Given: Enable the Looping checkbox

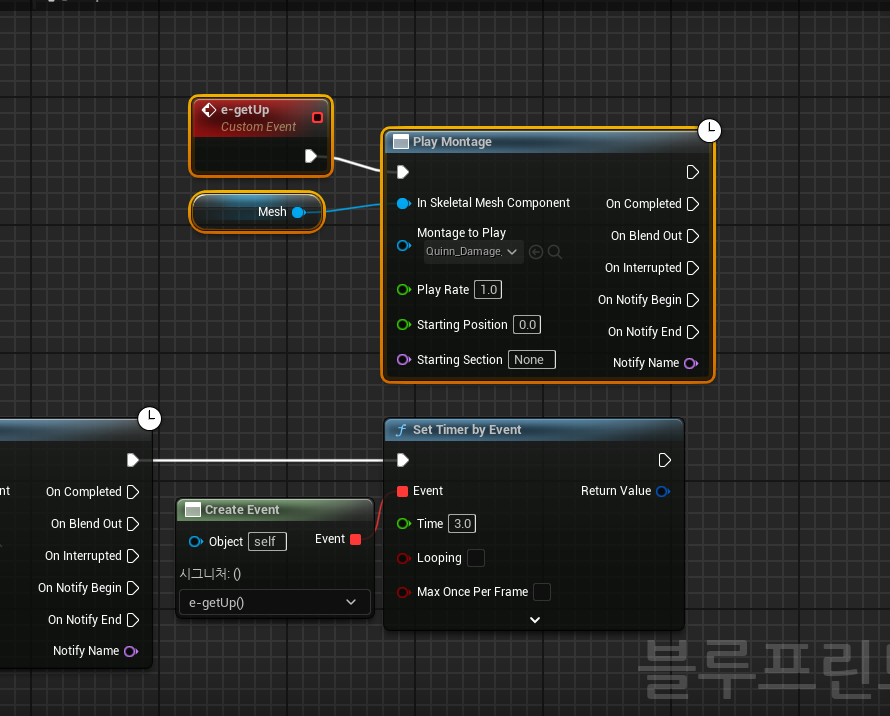Looking at the screenshot, I should pos(476,558).
